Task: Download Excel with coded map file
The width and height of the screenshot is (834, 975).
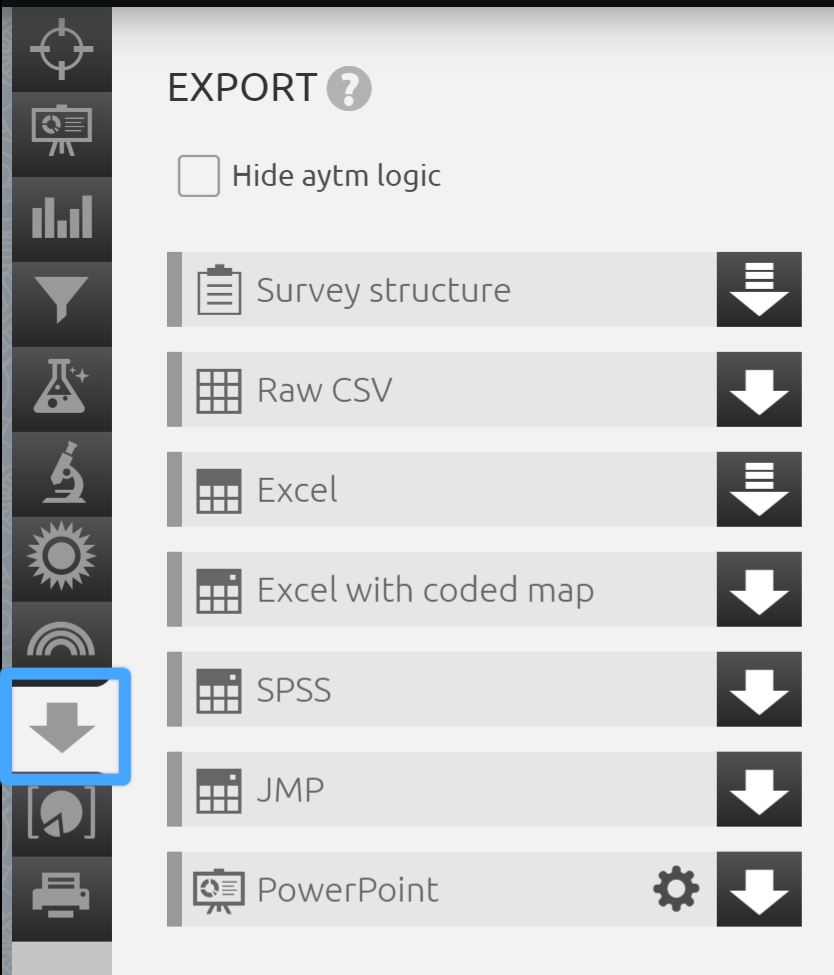Action: 759,590
